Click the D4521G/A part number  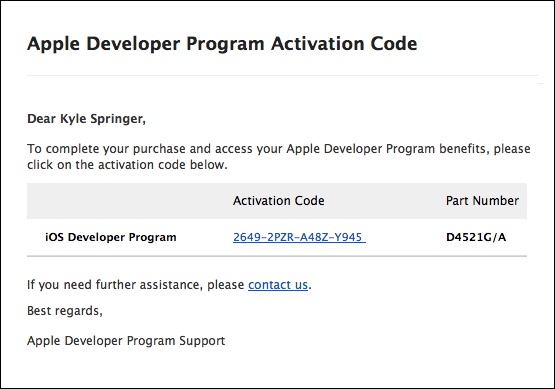point(476,237)
